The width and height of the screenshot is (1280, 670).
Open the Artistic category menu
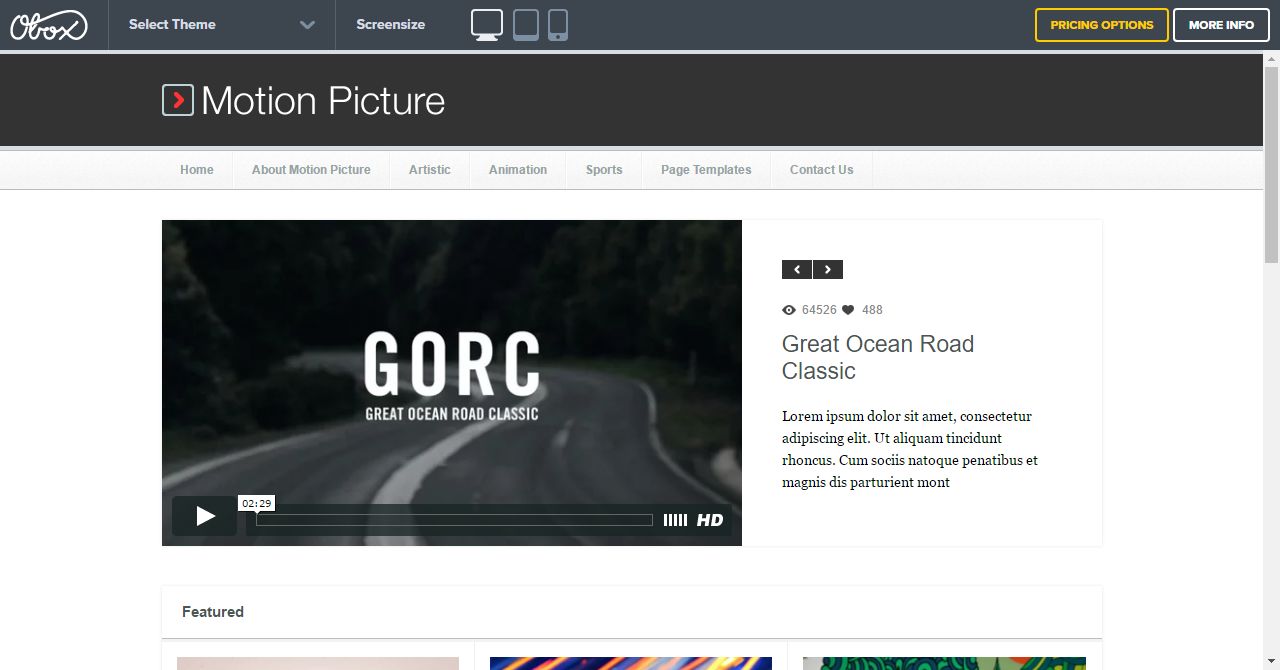(x=430, y=170)
